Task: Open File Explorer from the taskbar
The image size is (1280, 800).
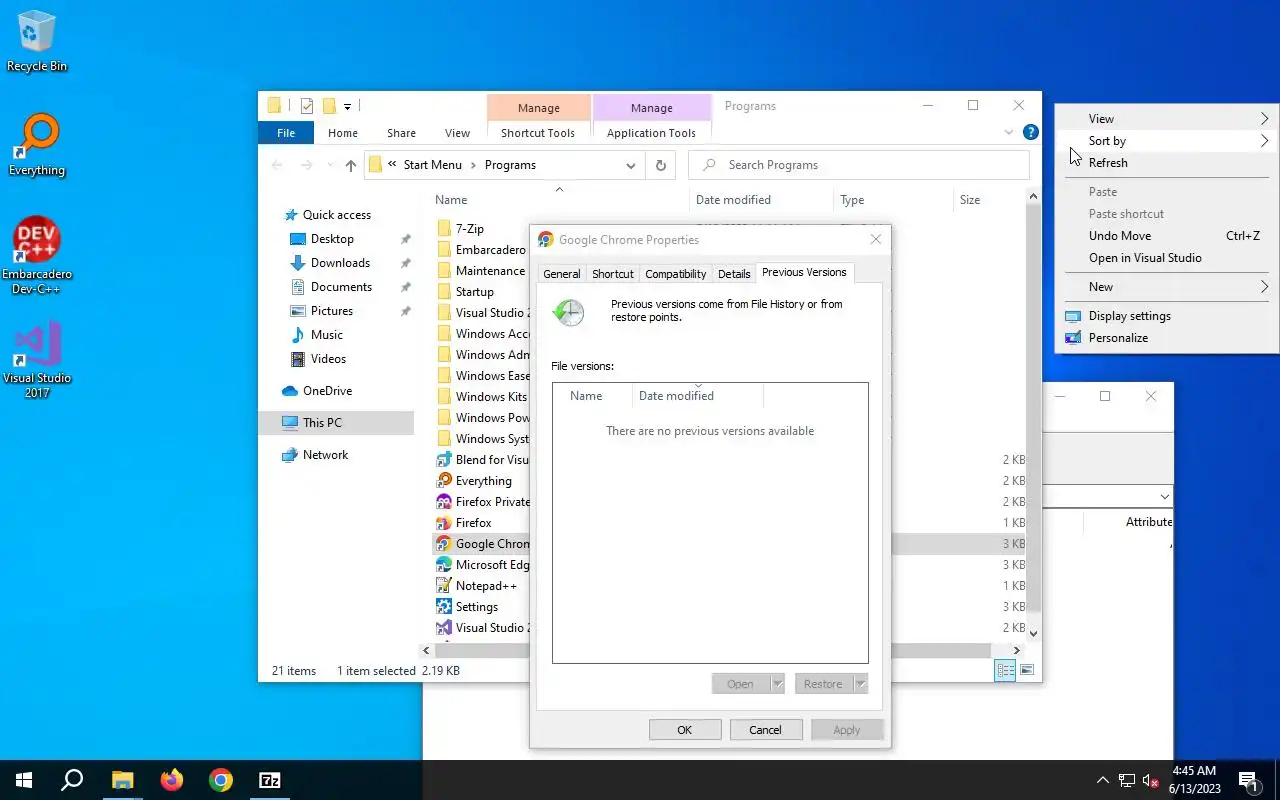Action: coord(122,780)
